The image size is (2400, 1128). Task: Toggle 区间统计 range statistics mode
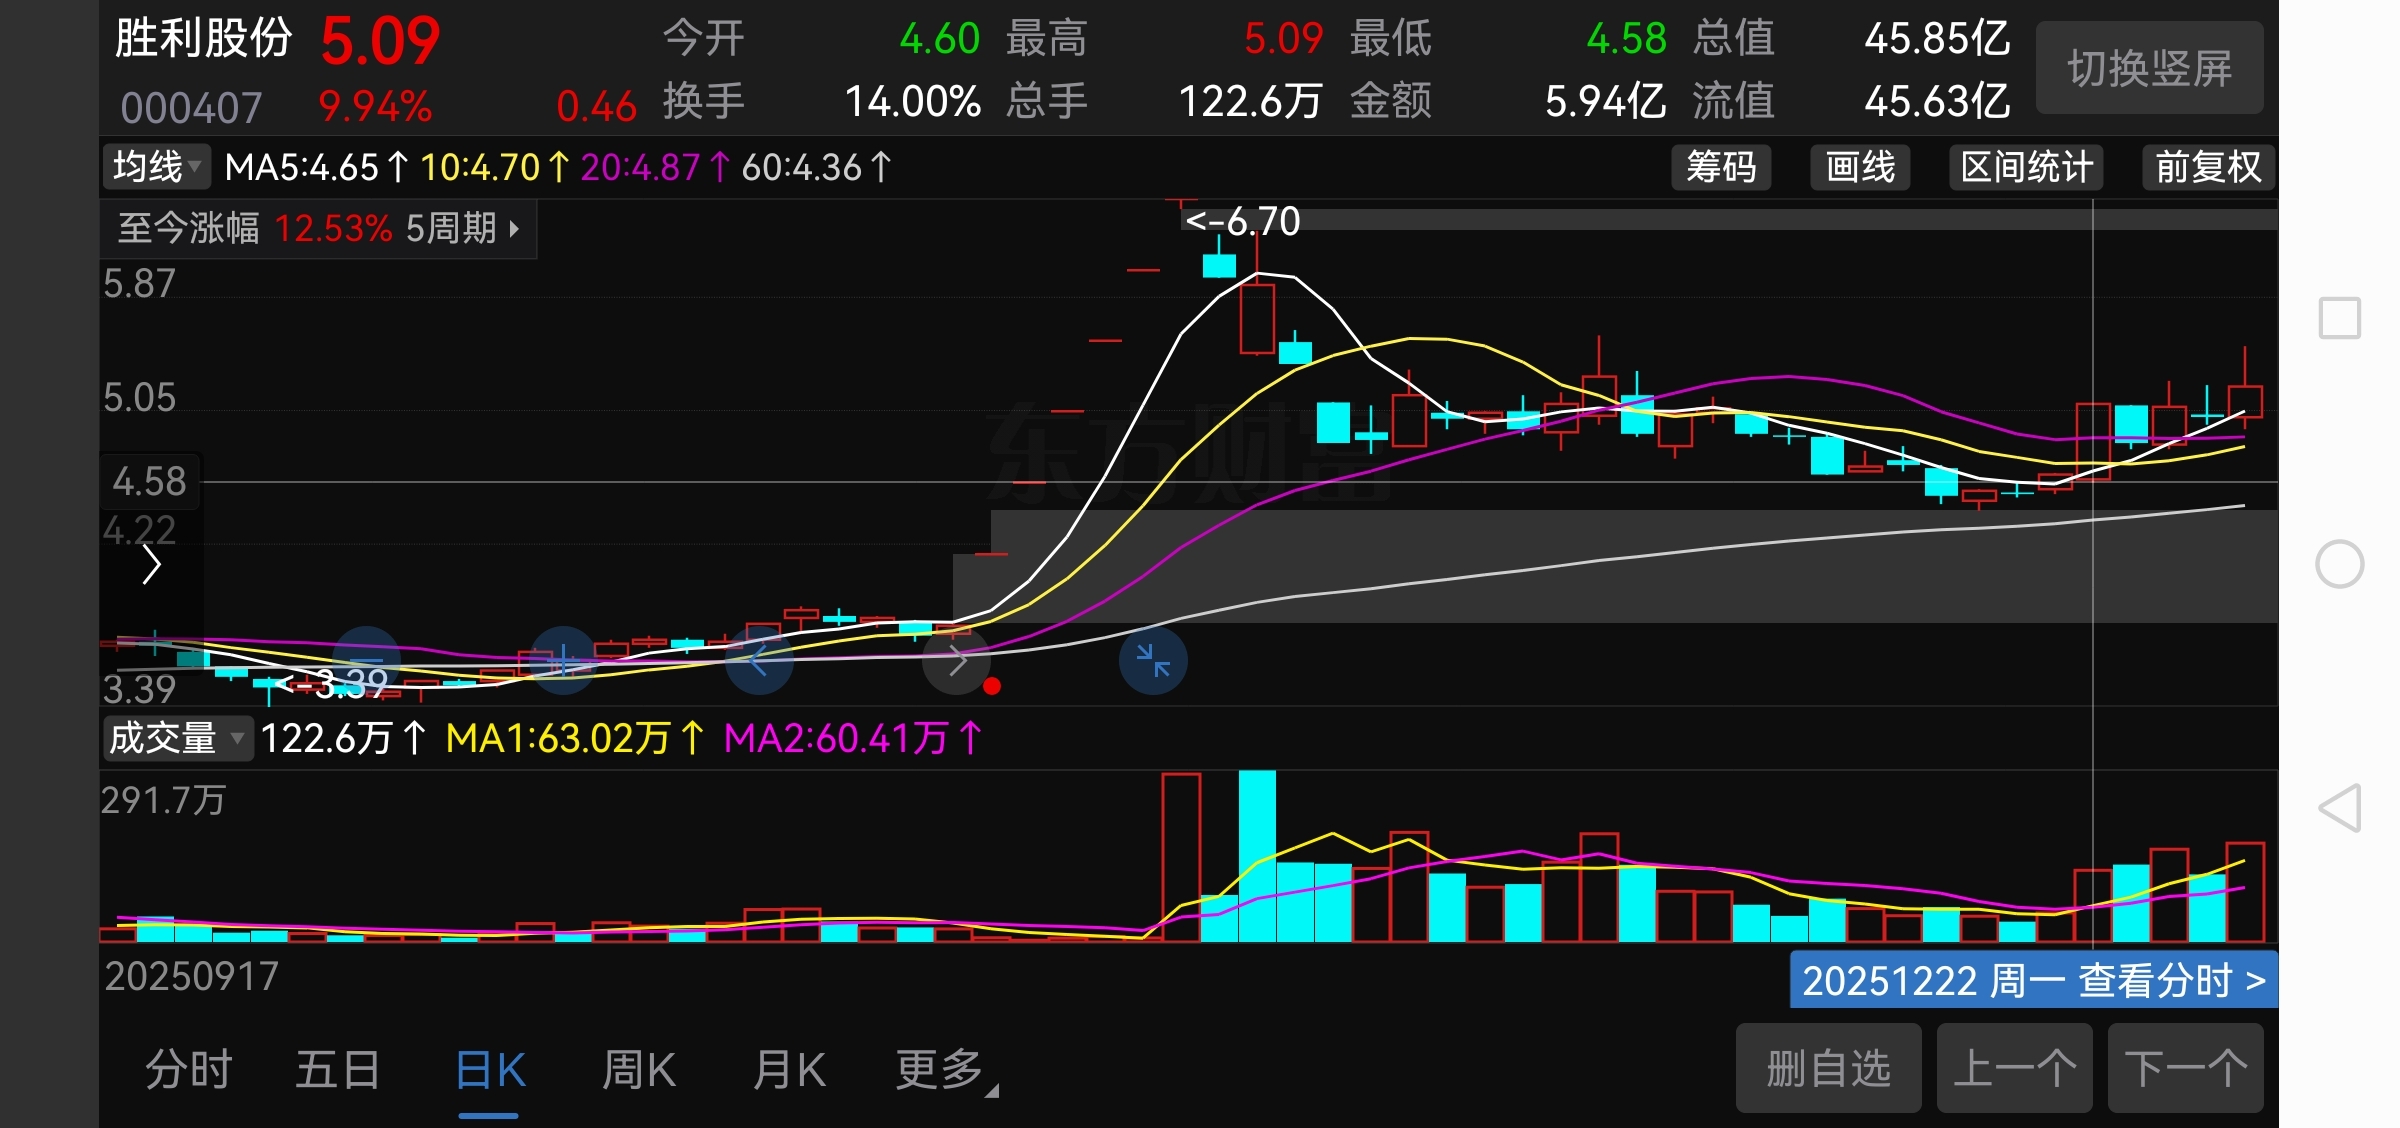click(2026, 167)
